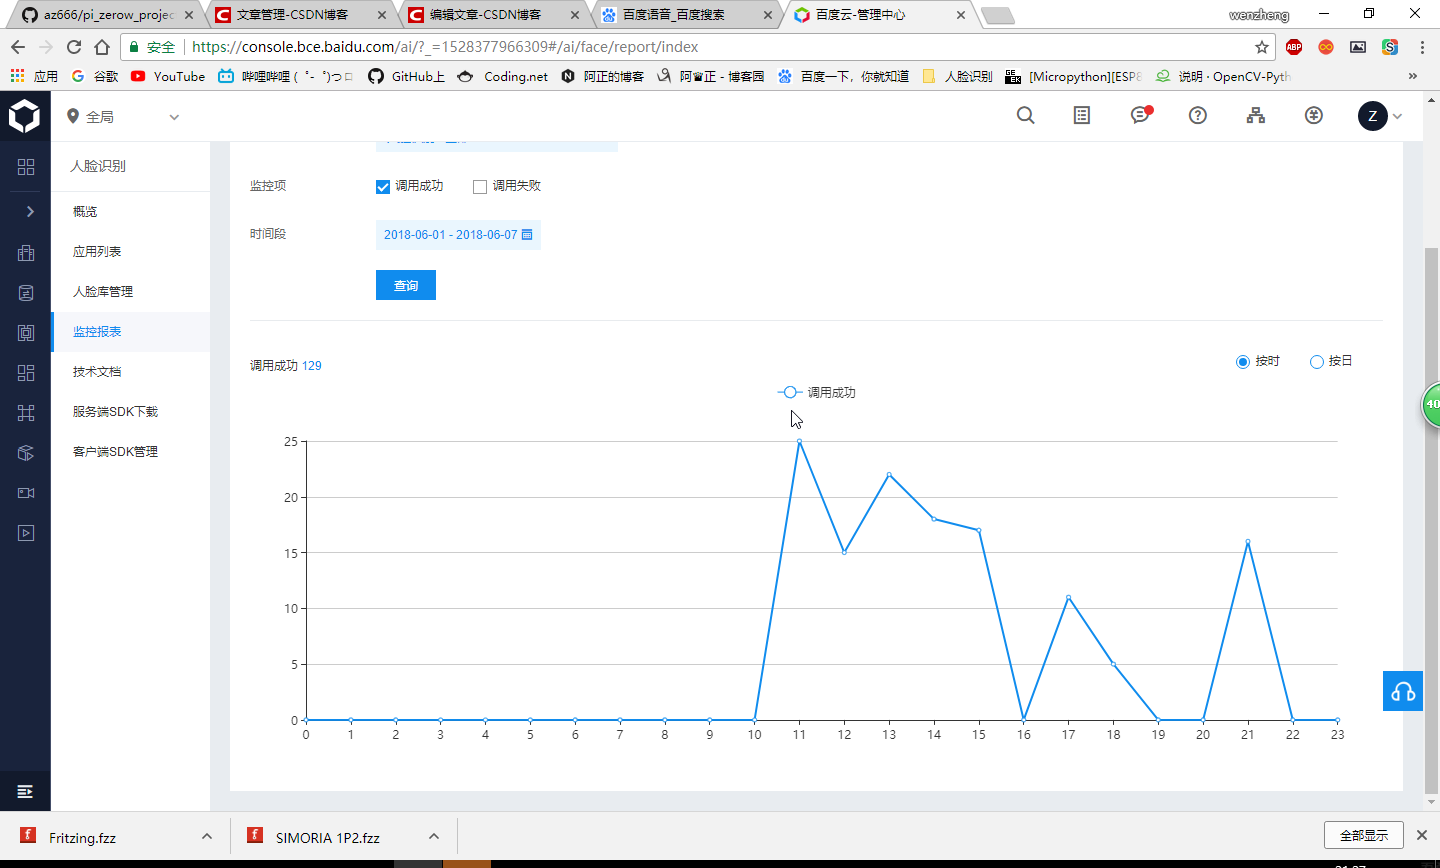Open Fritzing.fzz download options arrow
This screenshot has width=1440, height=868.
pos(207,836)
